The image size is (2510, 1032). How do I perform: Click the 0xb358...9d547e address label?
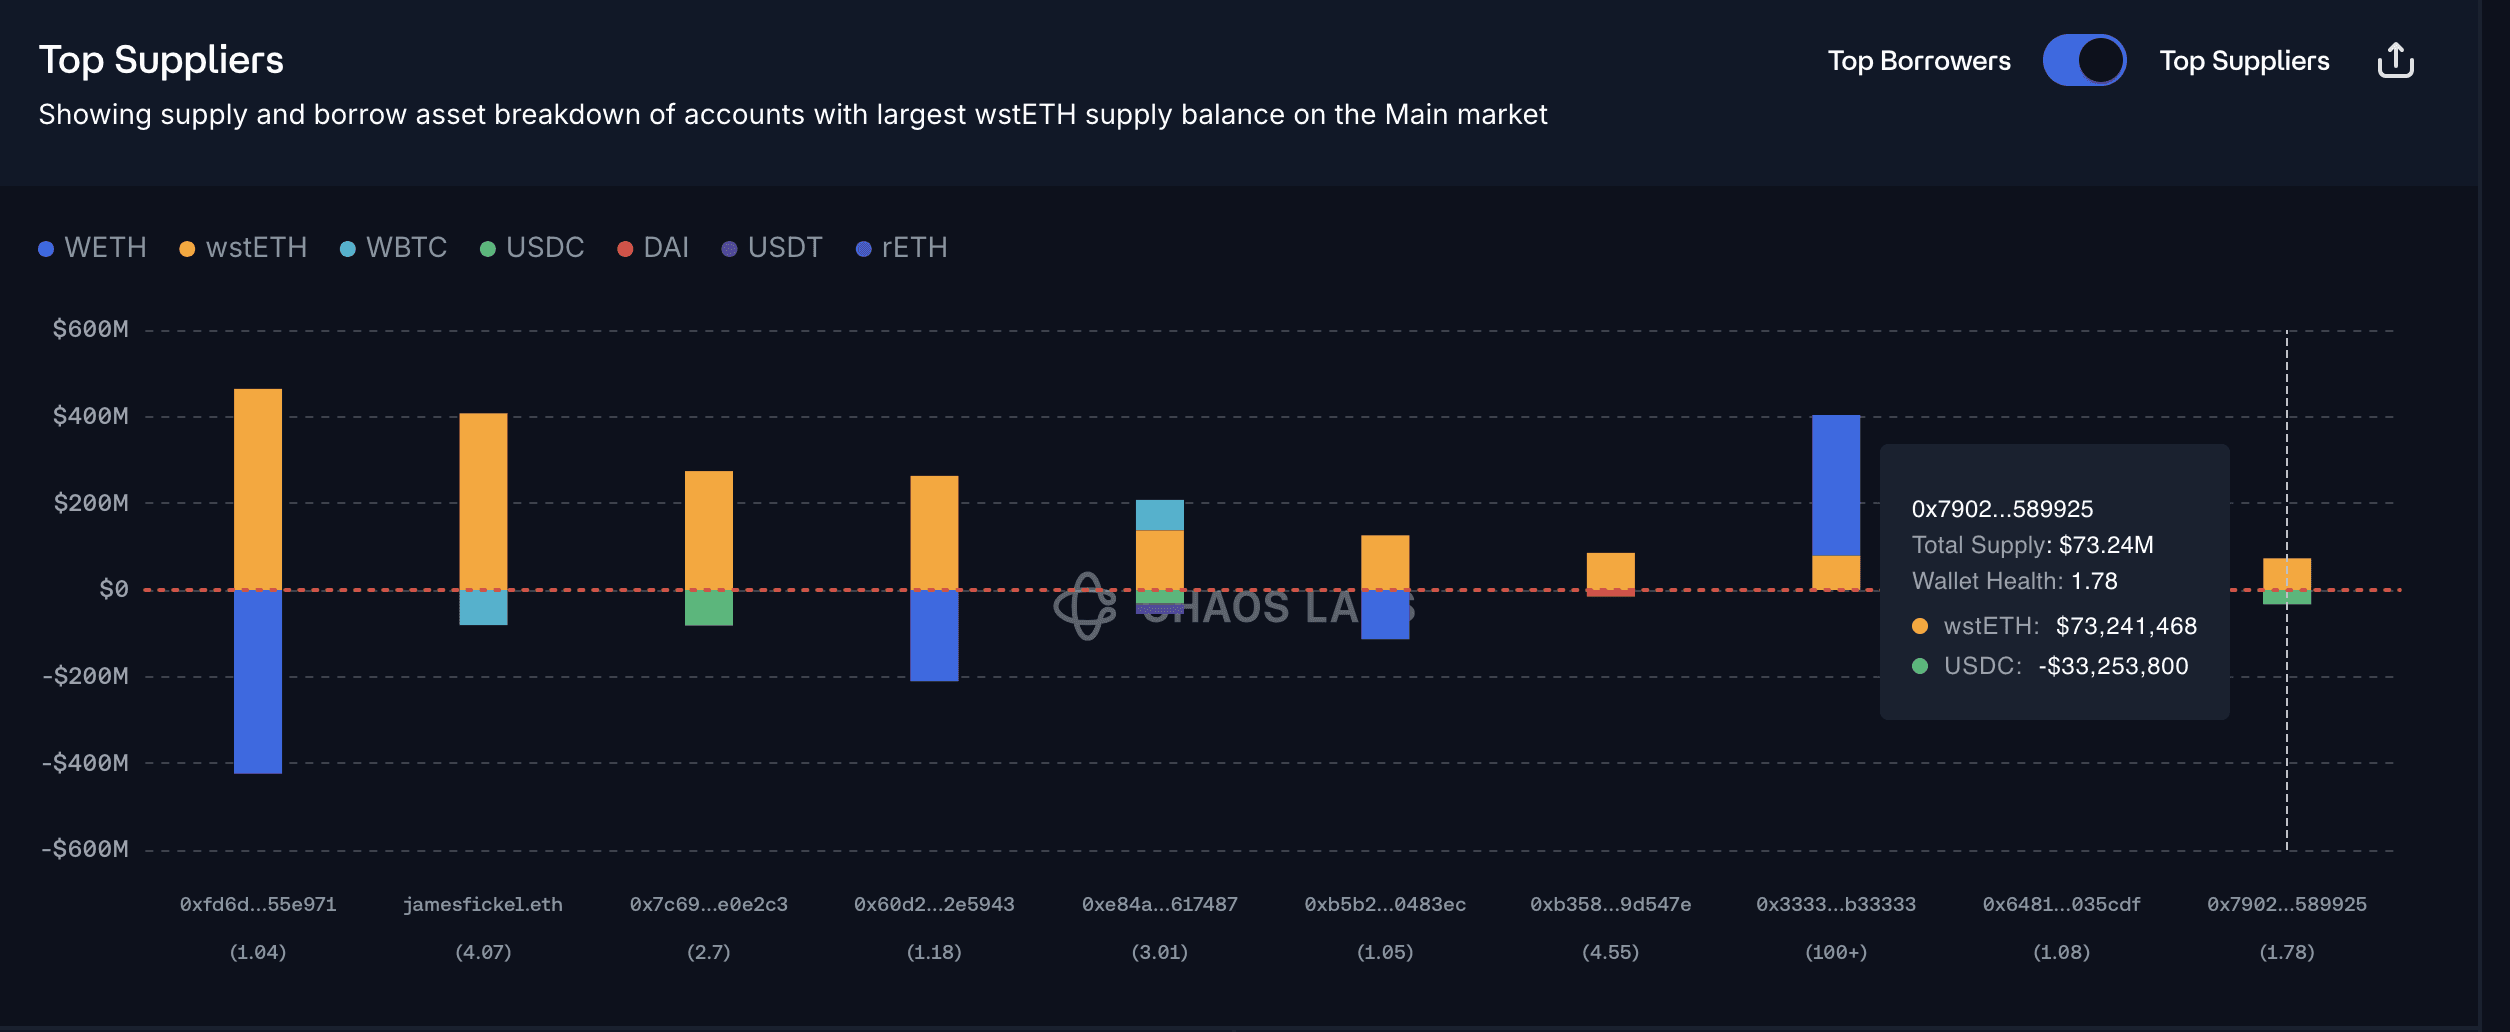1611,905
